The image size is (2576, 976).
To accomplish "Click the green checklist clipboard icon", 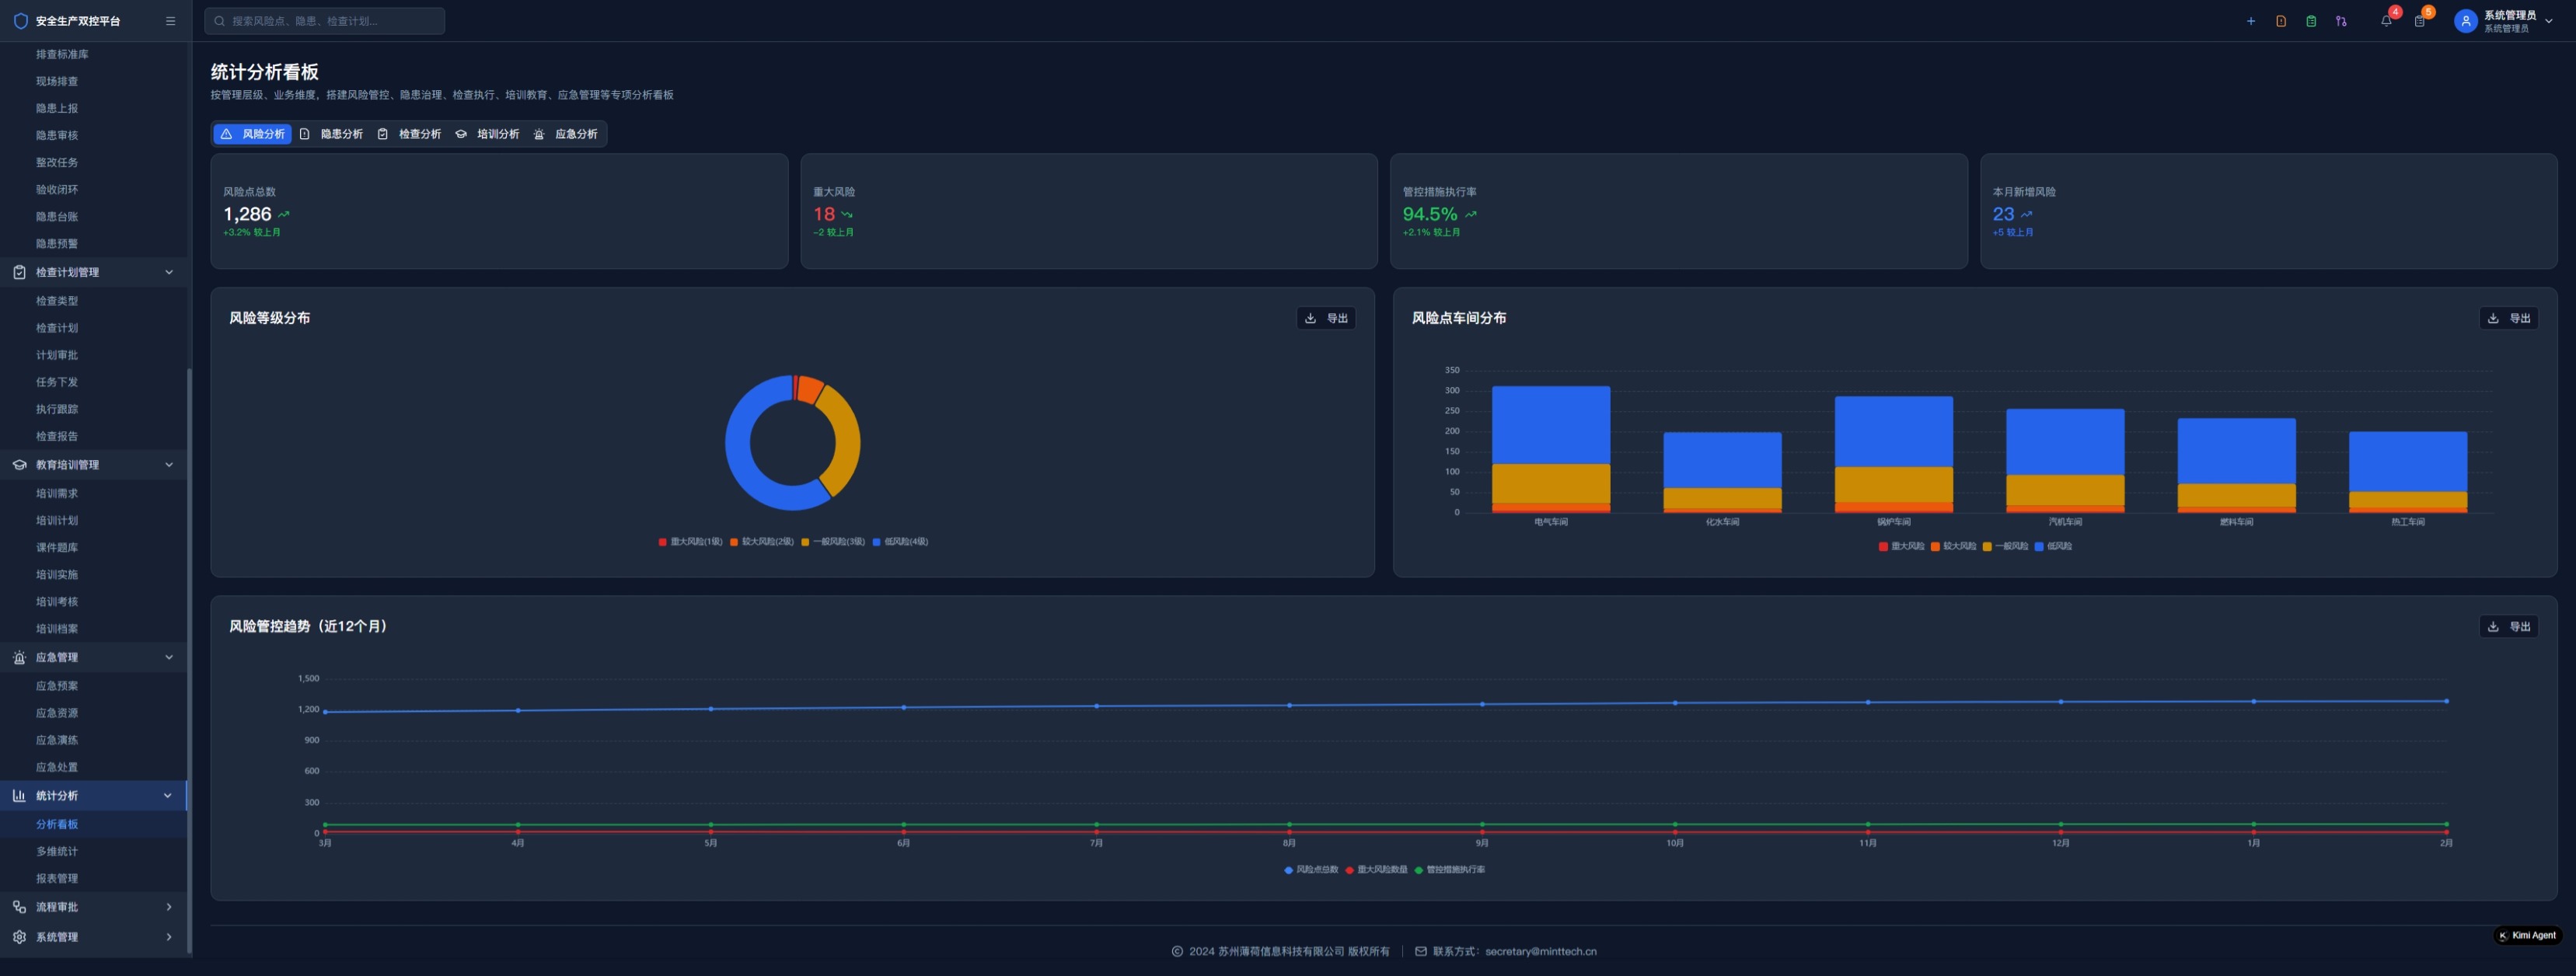I will [2310, 21].
